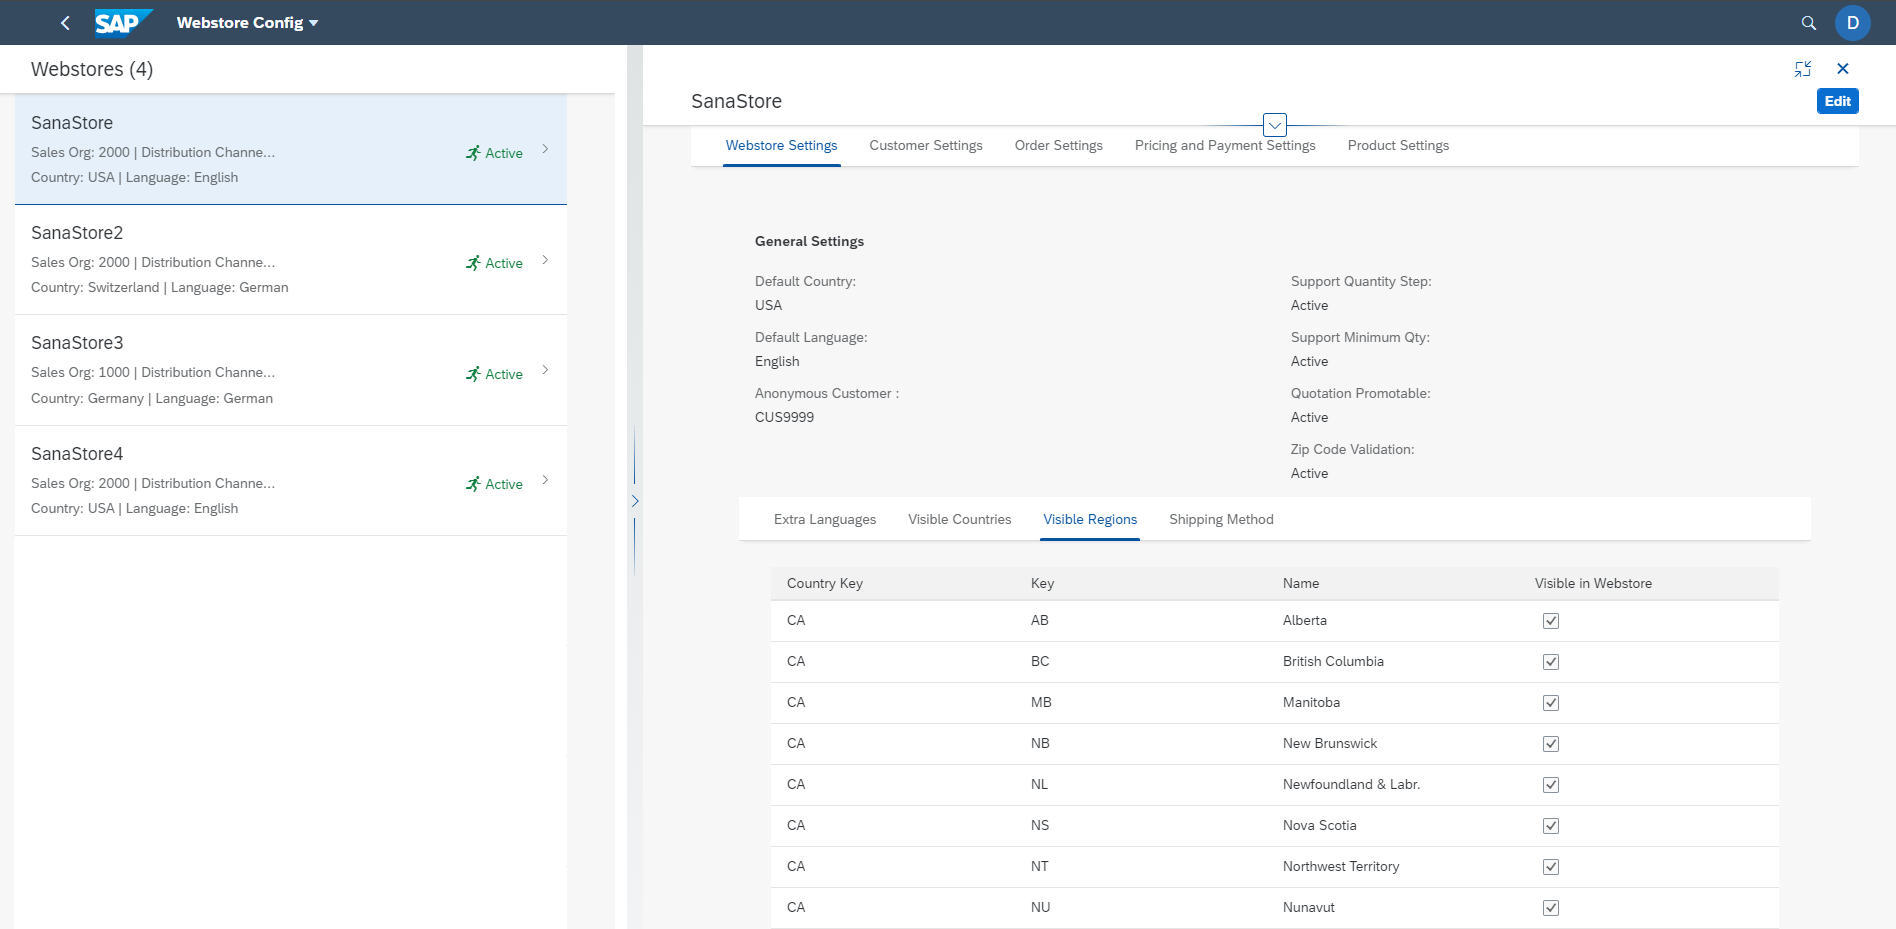The width and height of the screenshot is (1896, 929).
Task: Toggle New Brunswick visibility checkbox
Action: tap(1551, 744)
